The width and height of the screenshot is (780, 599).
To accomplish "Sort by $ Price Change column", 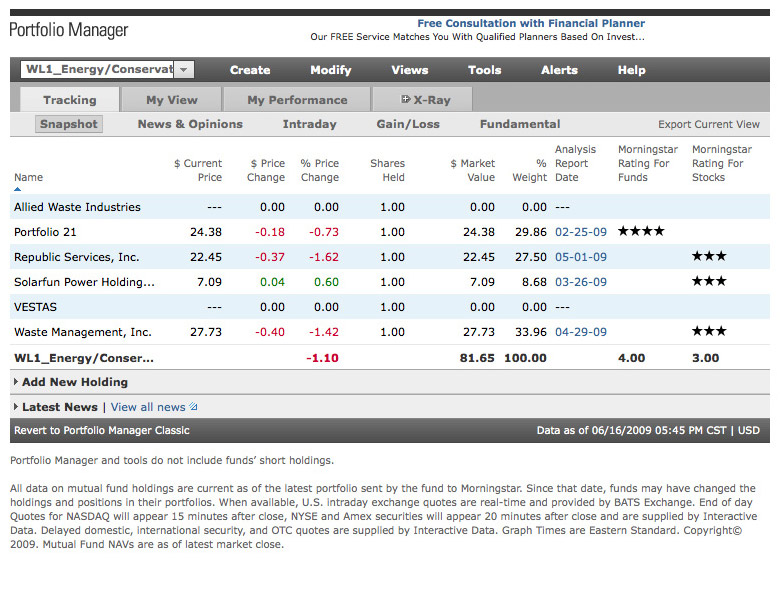I will click(x=266, y=171).
